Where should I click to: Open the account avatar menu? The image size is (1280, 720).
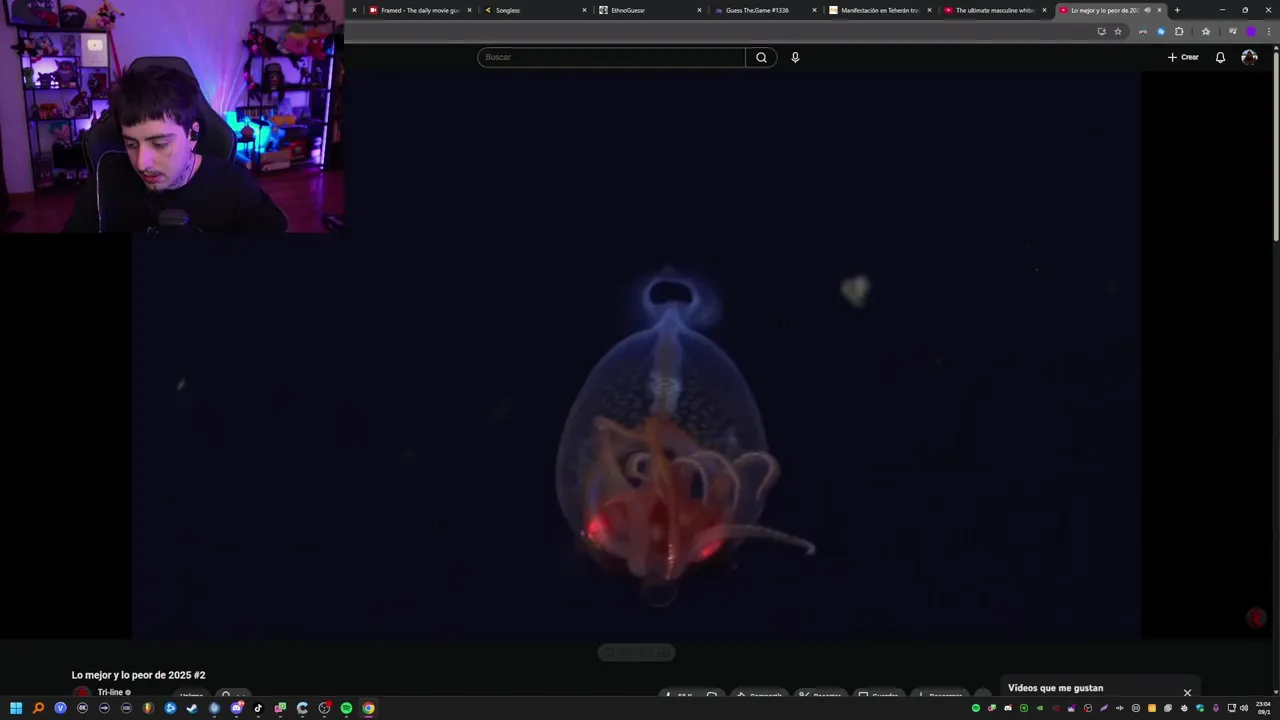1249,57
